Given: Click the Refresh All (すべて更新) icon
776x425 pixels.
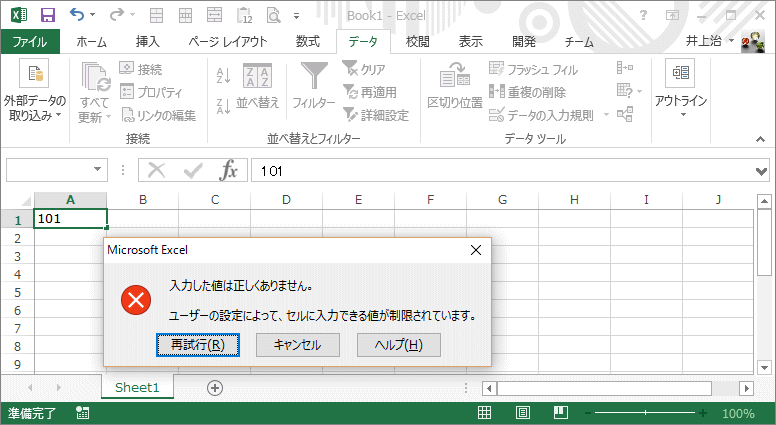Looking at the screenshot, I should (x=95, y=93).
